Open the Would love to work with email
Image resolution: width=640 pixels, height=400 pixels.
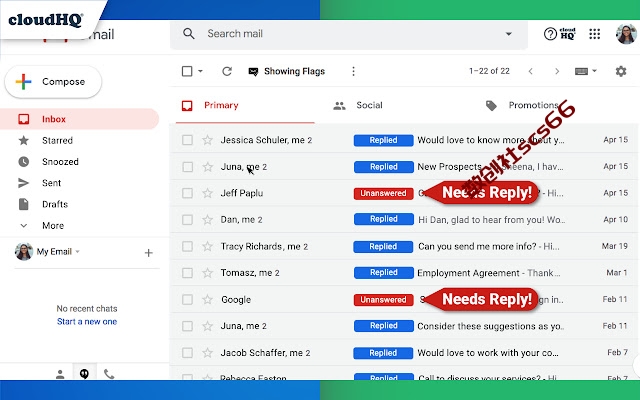[x=488, y=353]
